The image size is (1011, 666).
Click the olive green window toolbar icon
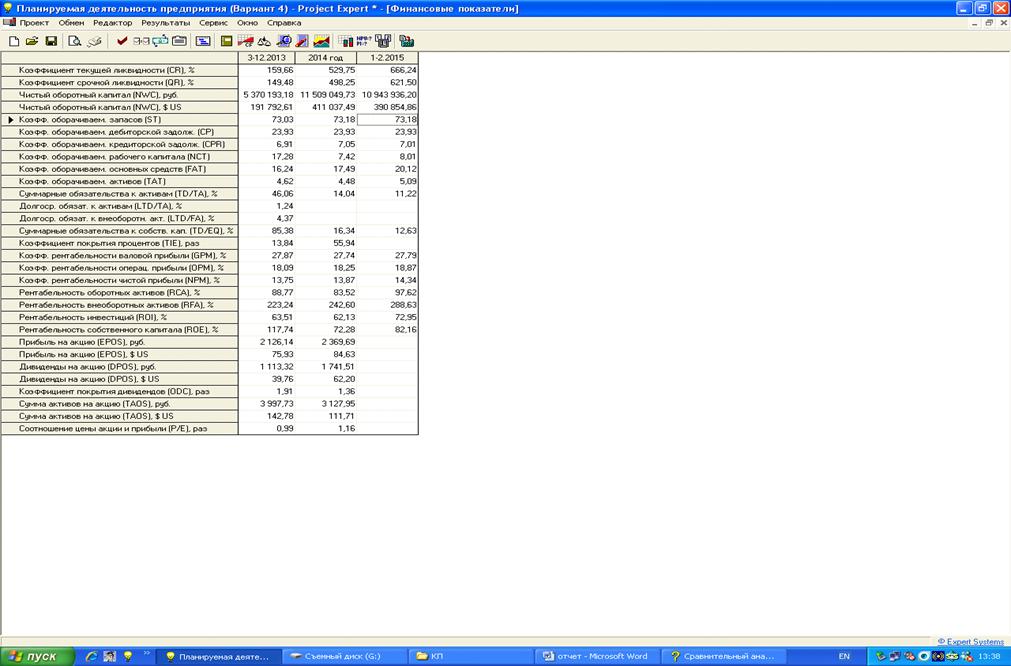[x=226, y=41]
